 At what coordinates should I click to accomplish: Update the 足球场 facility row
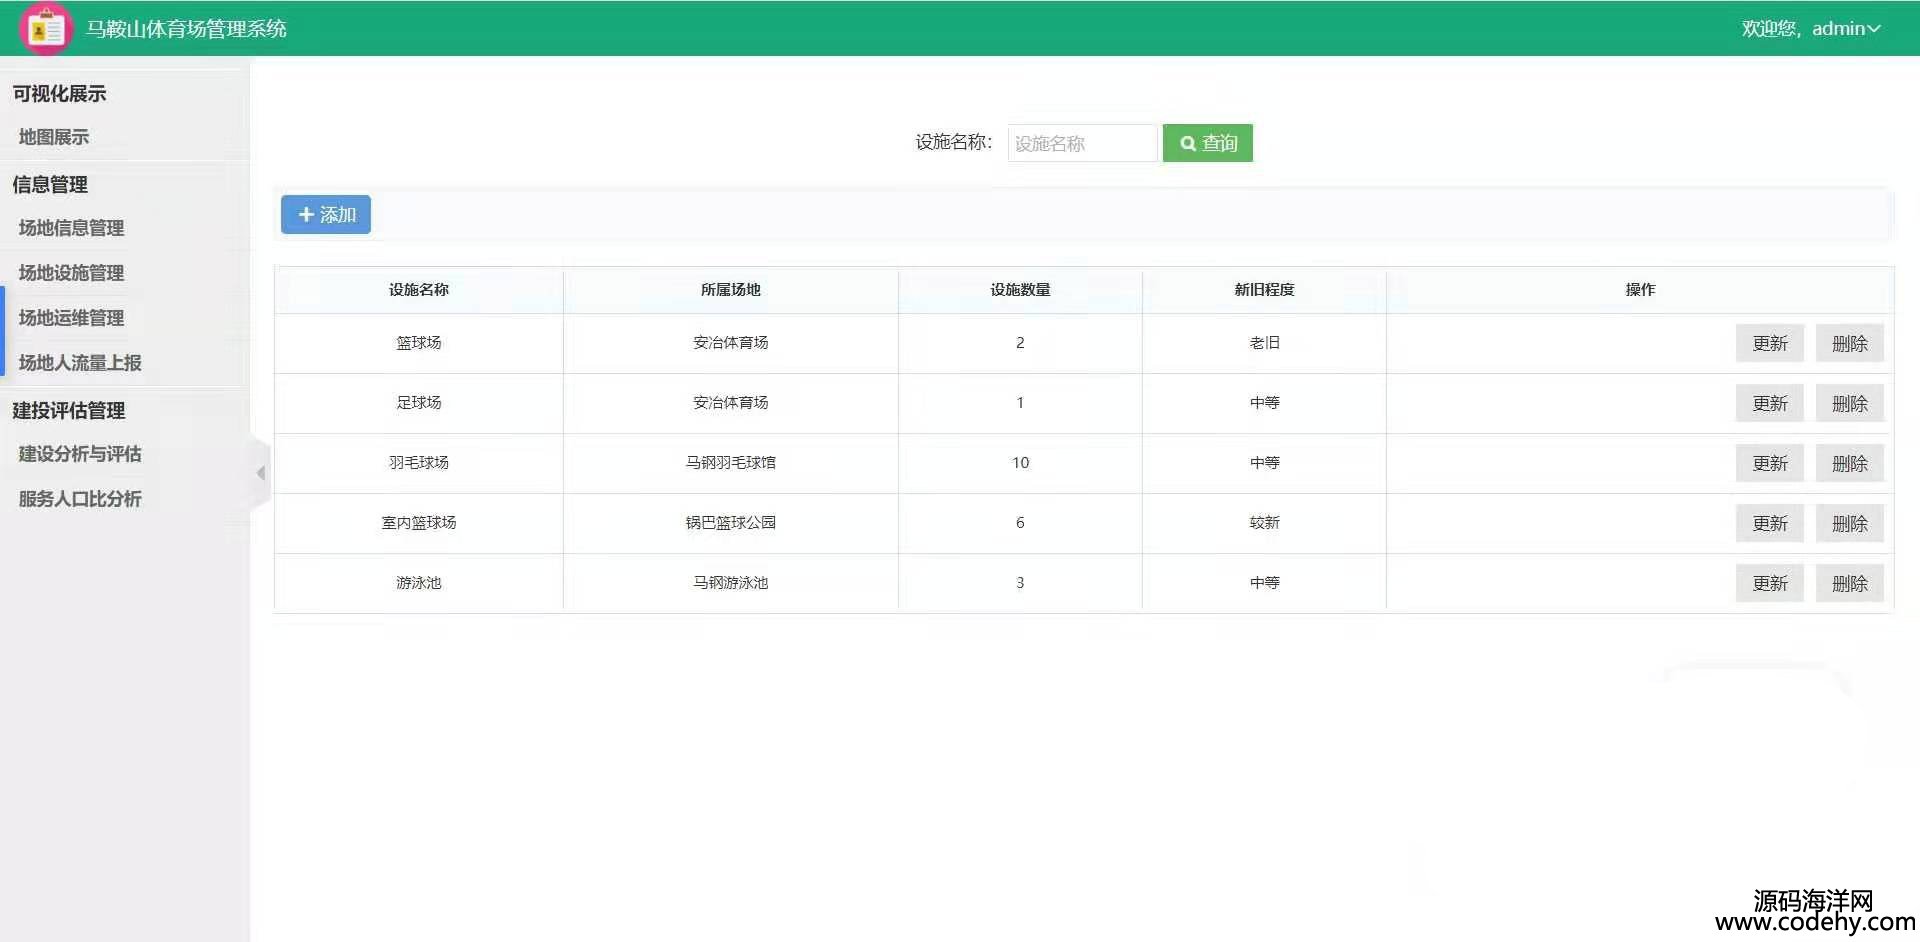[1769, 403]
